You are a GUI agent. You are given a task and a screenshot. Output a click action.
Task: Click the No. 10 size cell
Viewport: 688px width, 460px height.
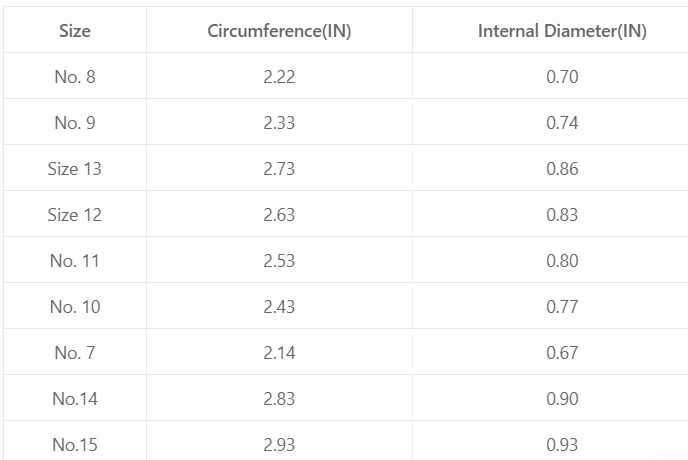click(75, 307)
